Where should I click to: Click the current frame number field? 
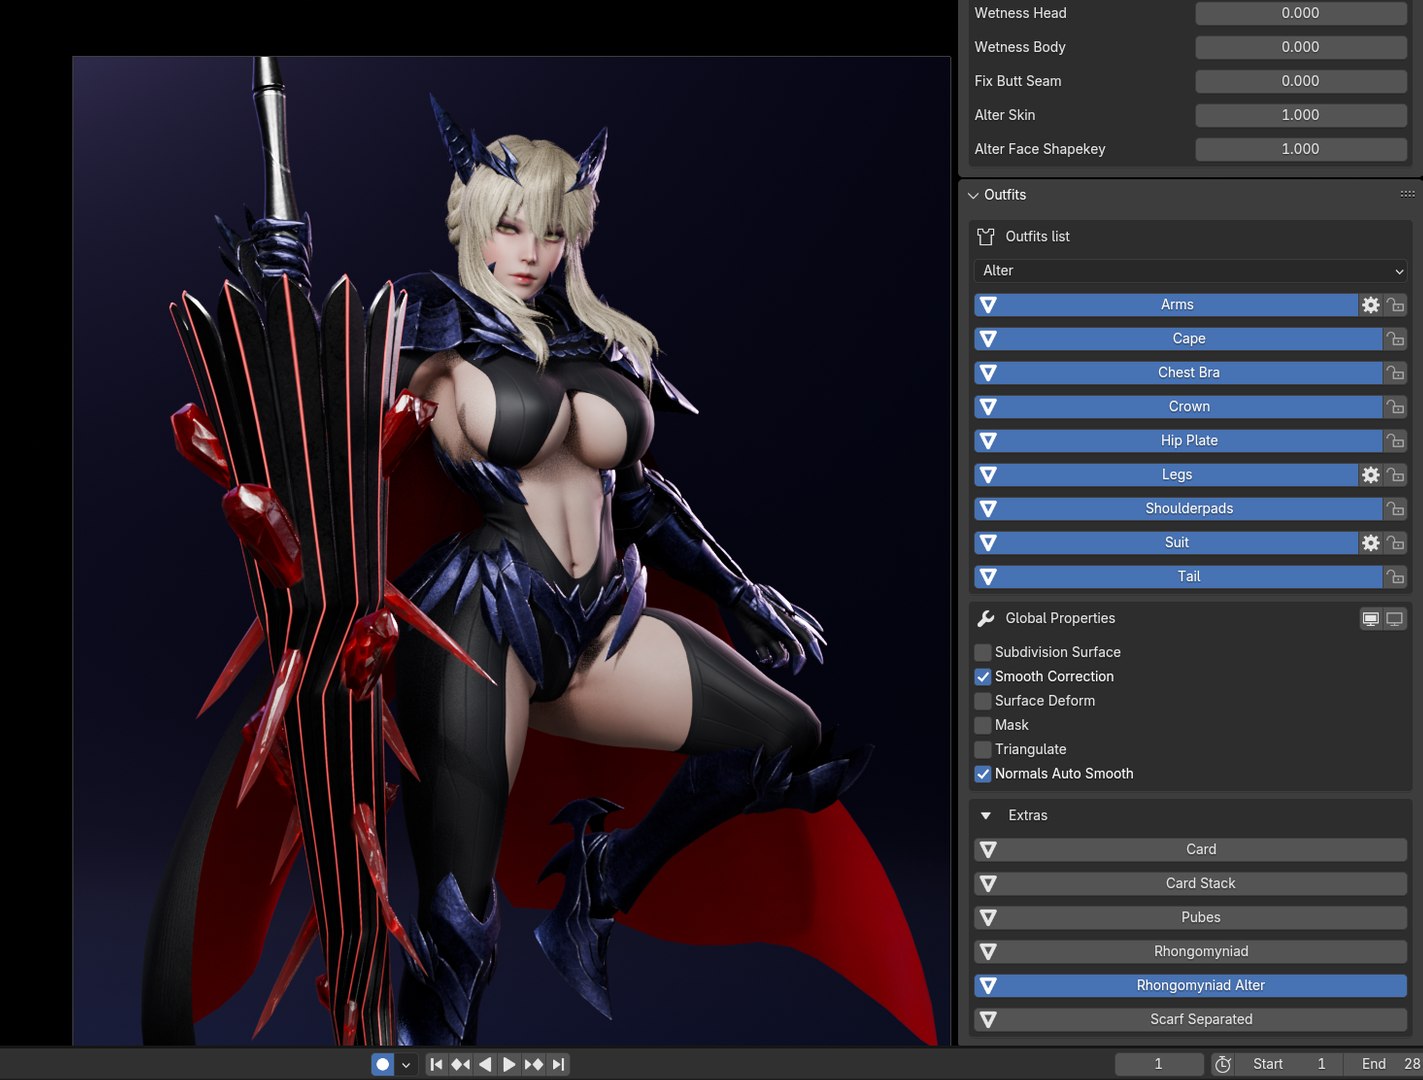tap(1159, 1064)
